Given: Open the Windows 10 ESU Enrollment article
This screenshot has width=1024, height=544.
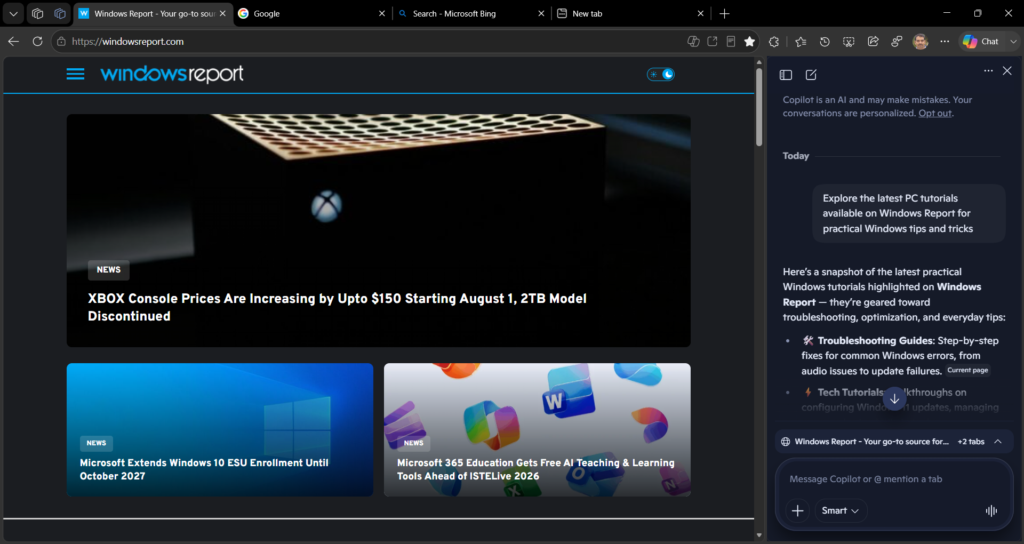Looking at the screenshot, I should 204,469.
